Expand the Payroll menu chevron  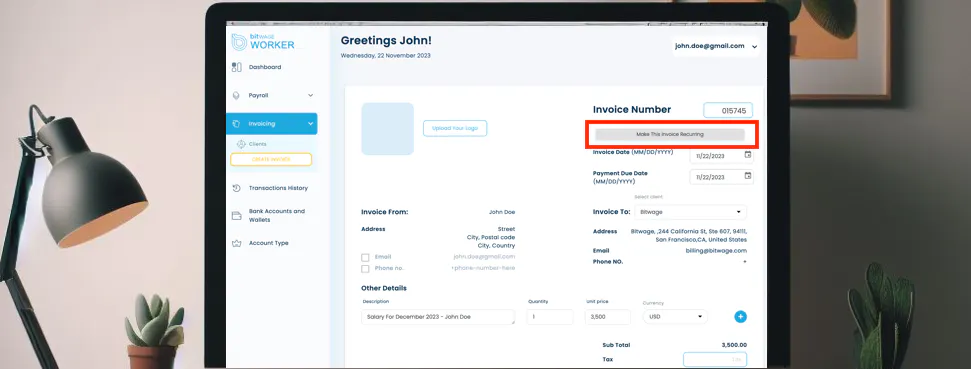click(310, 95)
